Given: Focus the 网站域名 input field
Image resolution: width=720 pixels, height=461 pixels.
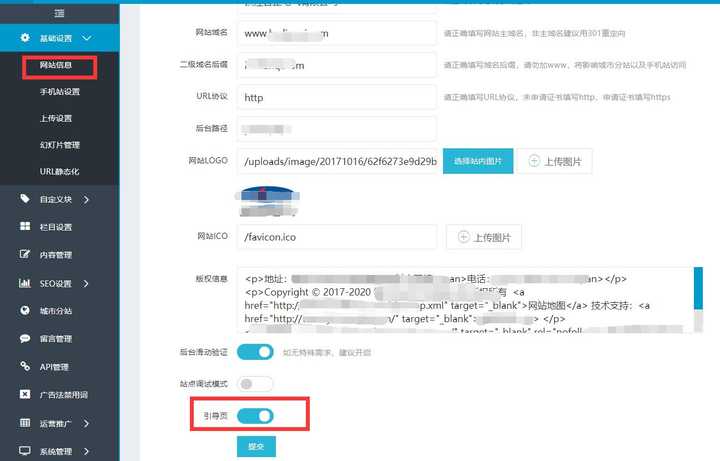Looking at the screenshot, I should click(x=337, y=33).
